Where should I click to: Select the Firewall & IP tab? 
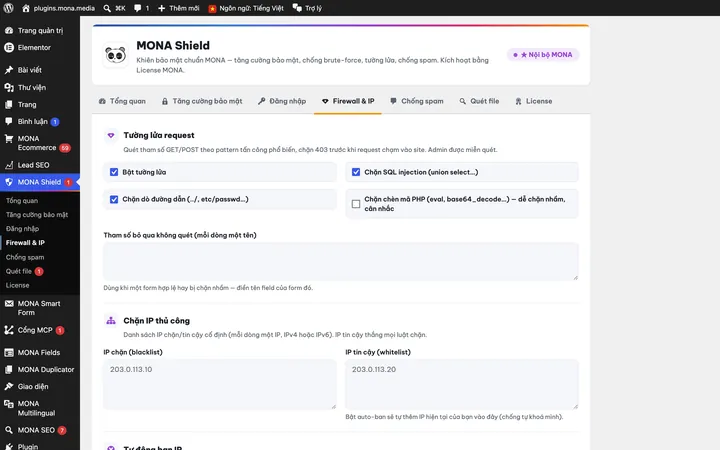(x=348, y=101)
